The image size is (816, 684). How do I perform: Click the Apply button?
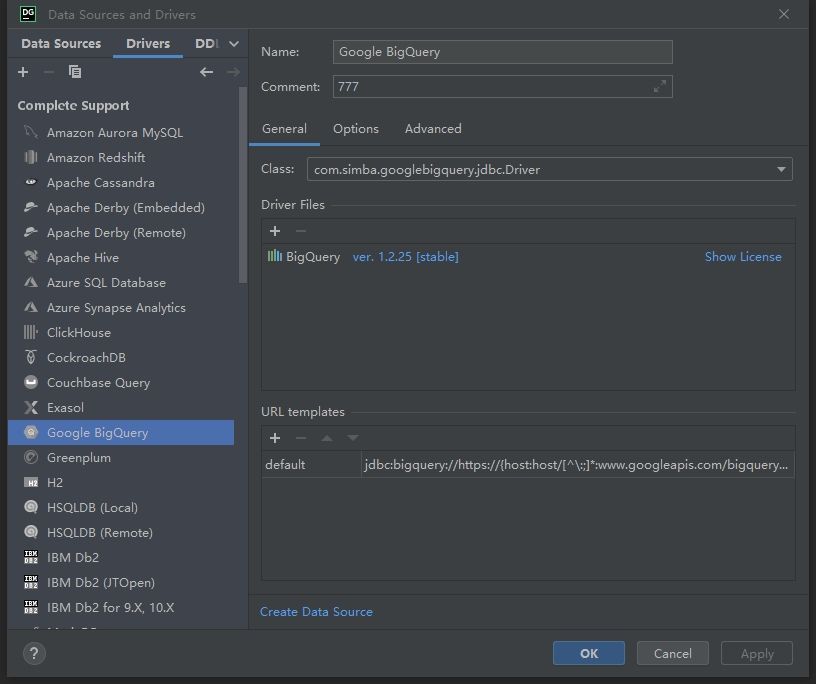757,653
